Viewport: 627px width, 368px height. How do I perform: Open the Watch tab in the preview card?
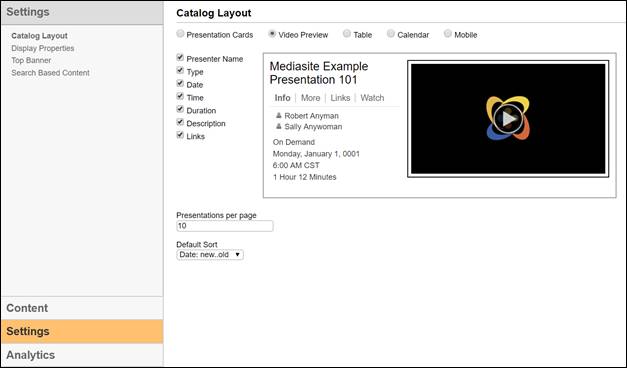(372, 98)
